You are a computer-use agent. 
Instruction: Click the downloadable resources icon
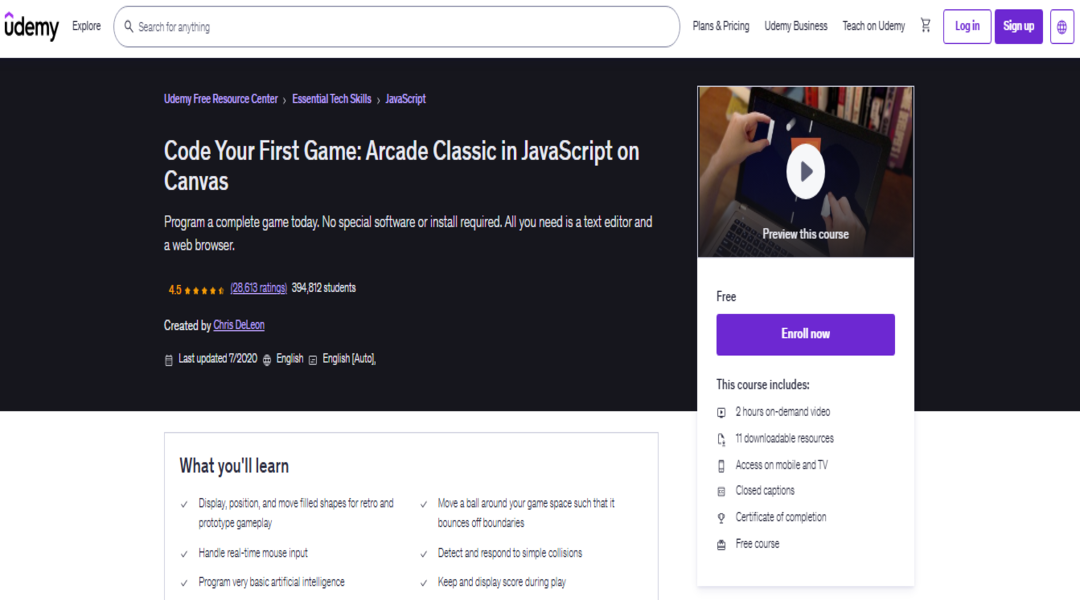721,439
